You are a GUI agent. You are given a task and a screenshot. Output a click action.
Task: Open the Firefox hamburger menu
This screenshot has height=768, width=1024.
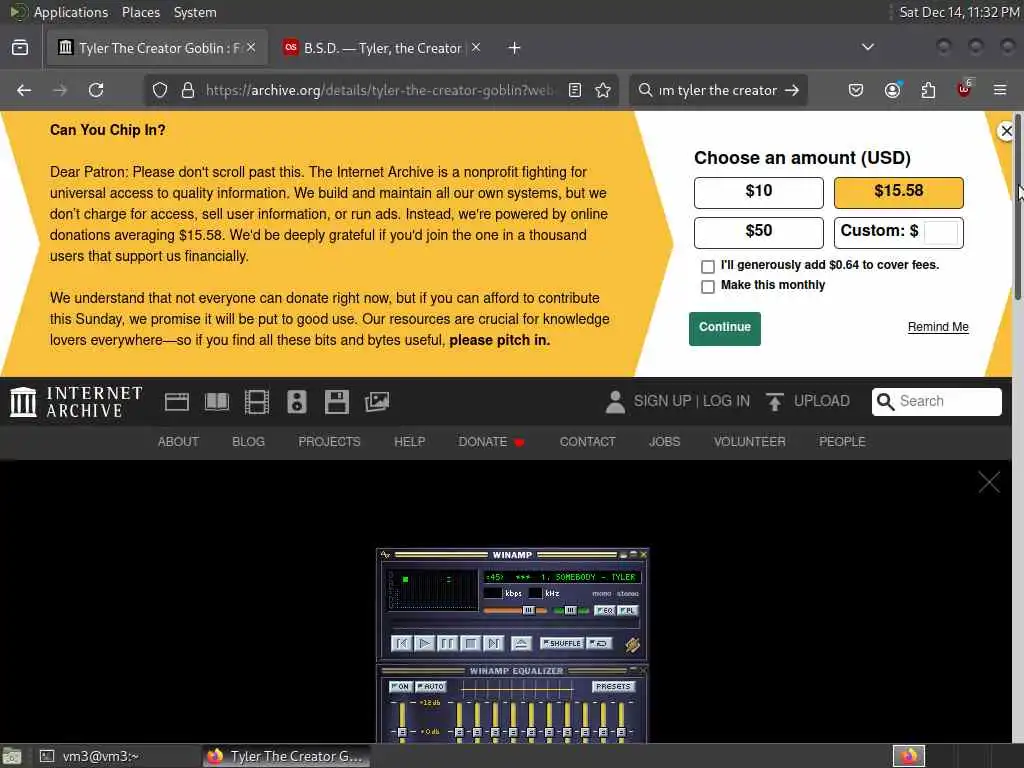1000,90
